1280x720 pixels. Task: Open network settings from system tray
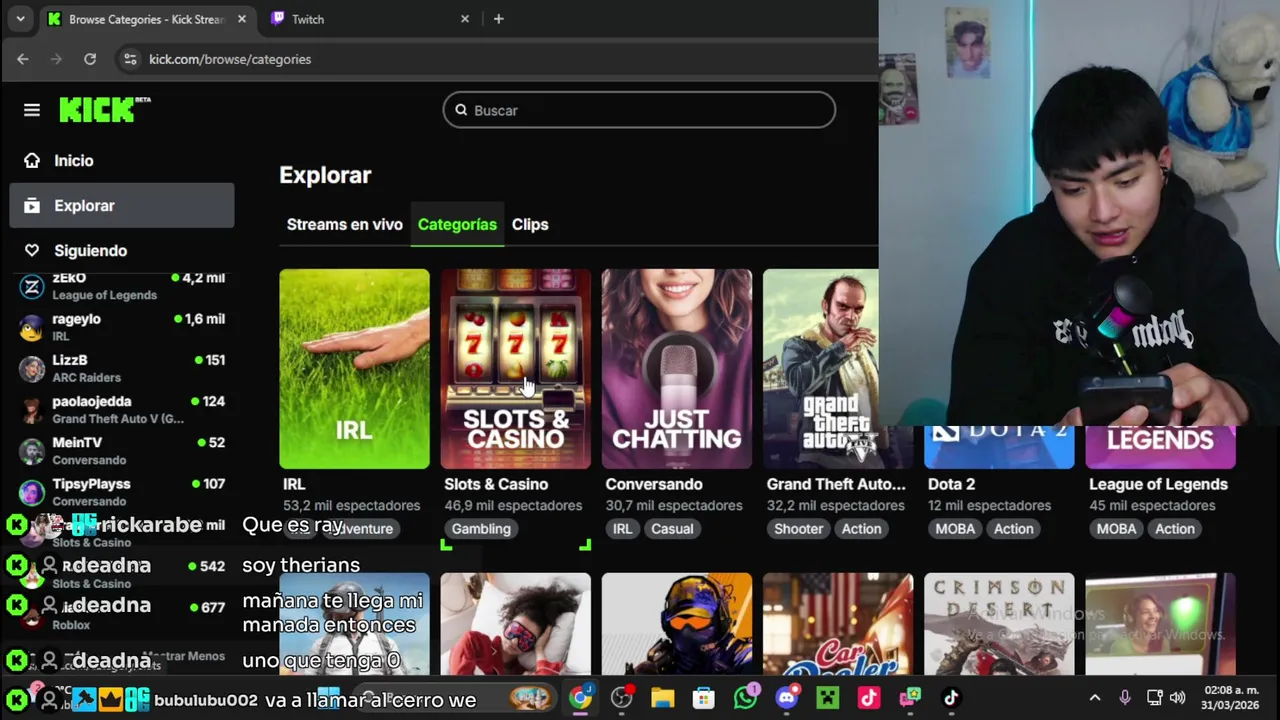(1154, 697)
